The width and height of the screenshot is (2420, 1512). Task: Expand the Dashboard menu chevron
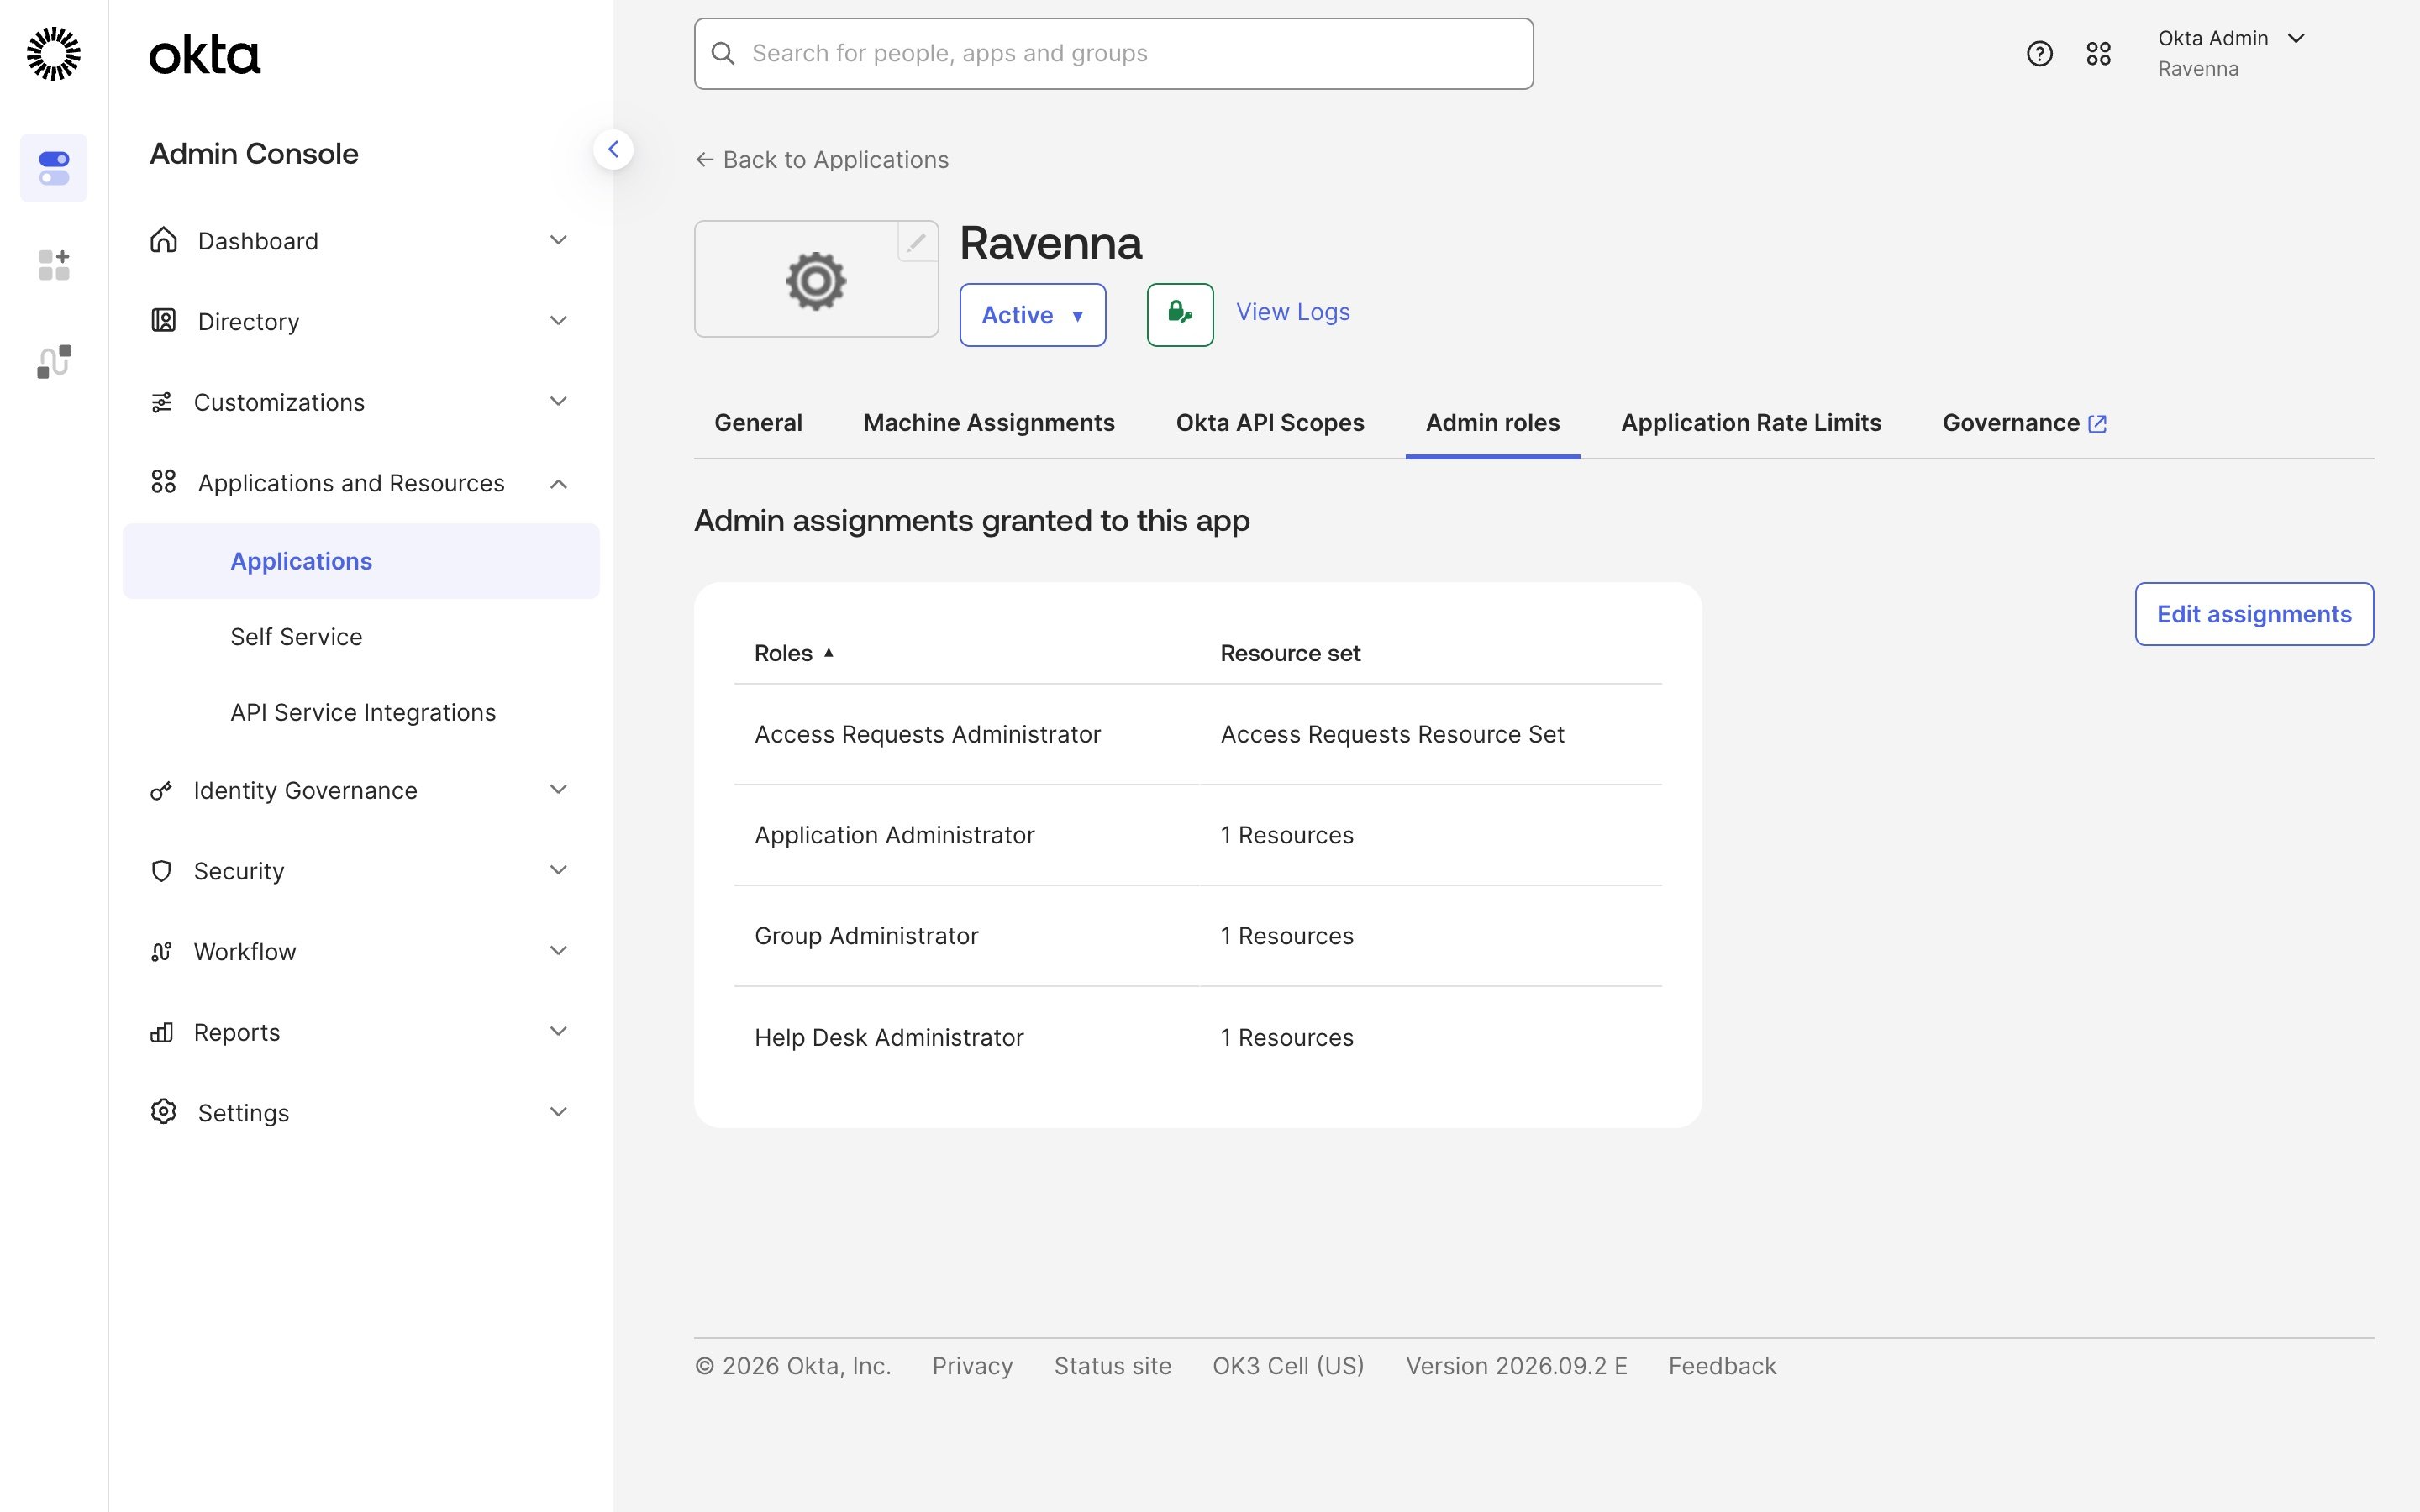(x=559, y=240)
